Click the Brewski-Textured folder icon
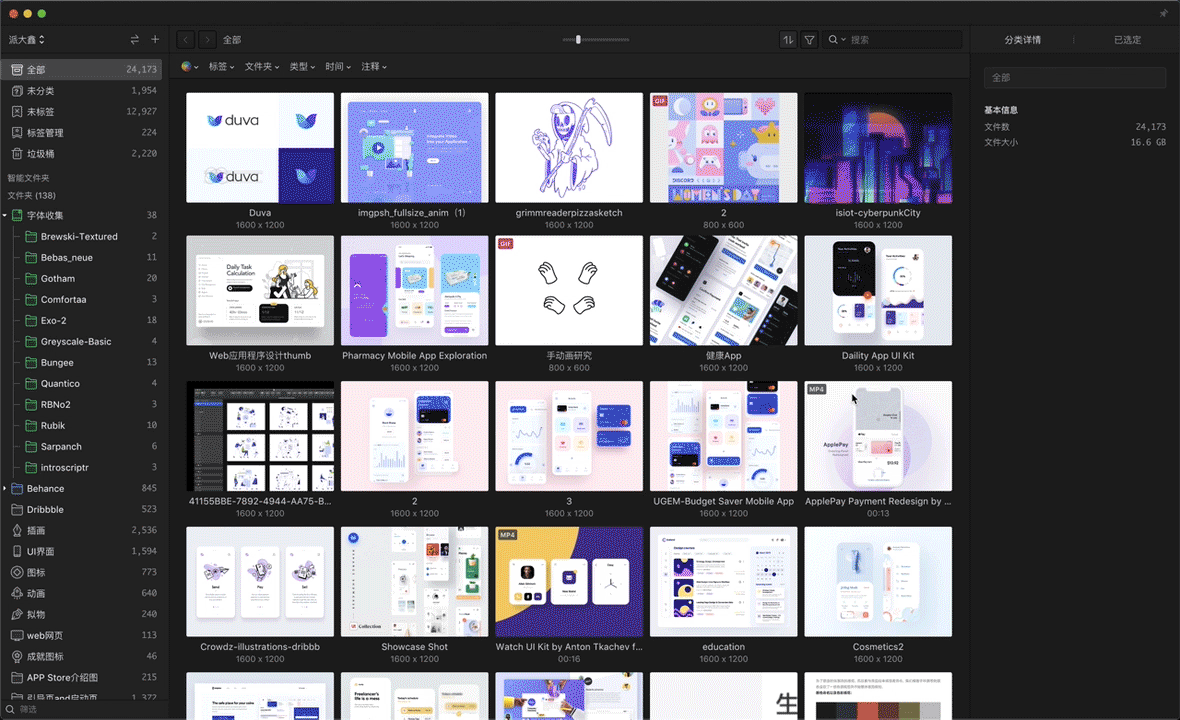The height and width of the screenshot is (720, 1180). point(31,236)
